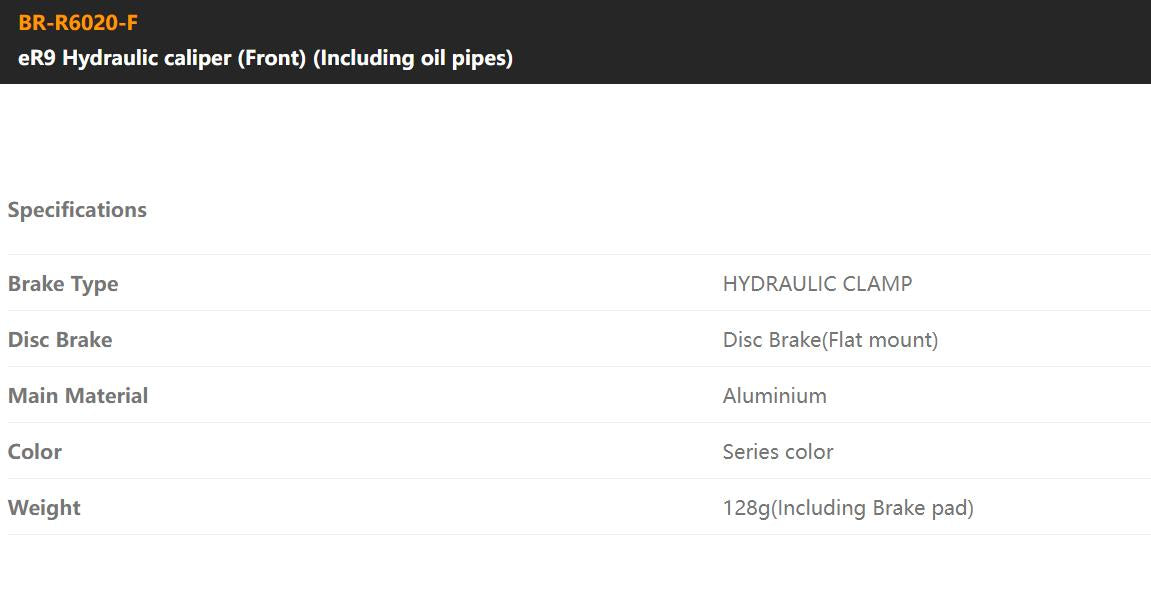Image resolution: width=1151 pixels, height=590 pixels.
Task: Select the Specifications section heading
Action: point(77,210)
